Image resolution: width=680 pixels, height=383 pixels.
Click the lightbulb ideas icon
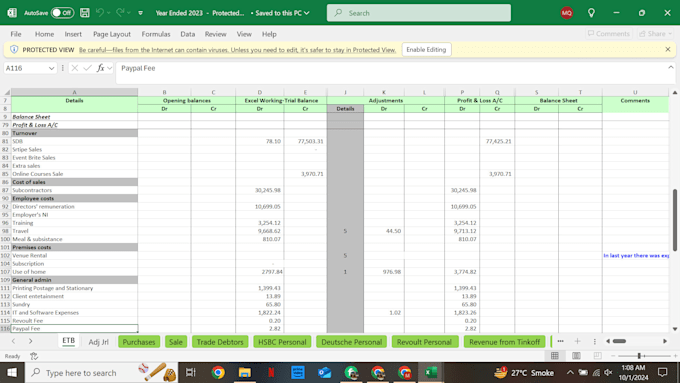coord(591,13)
